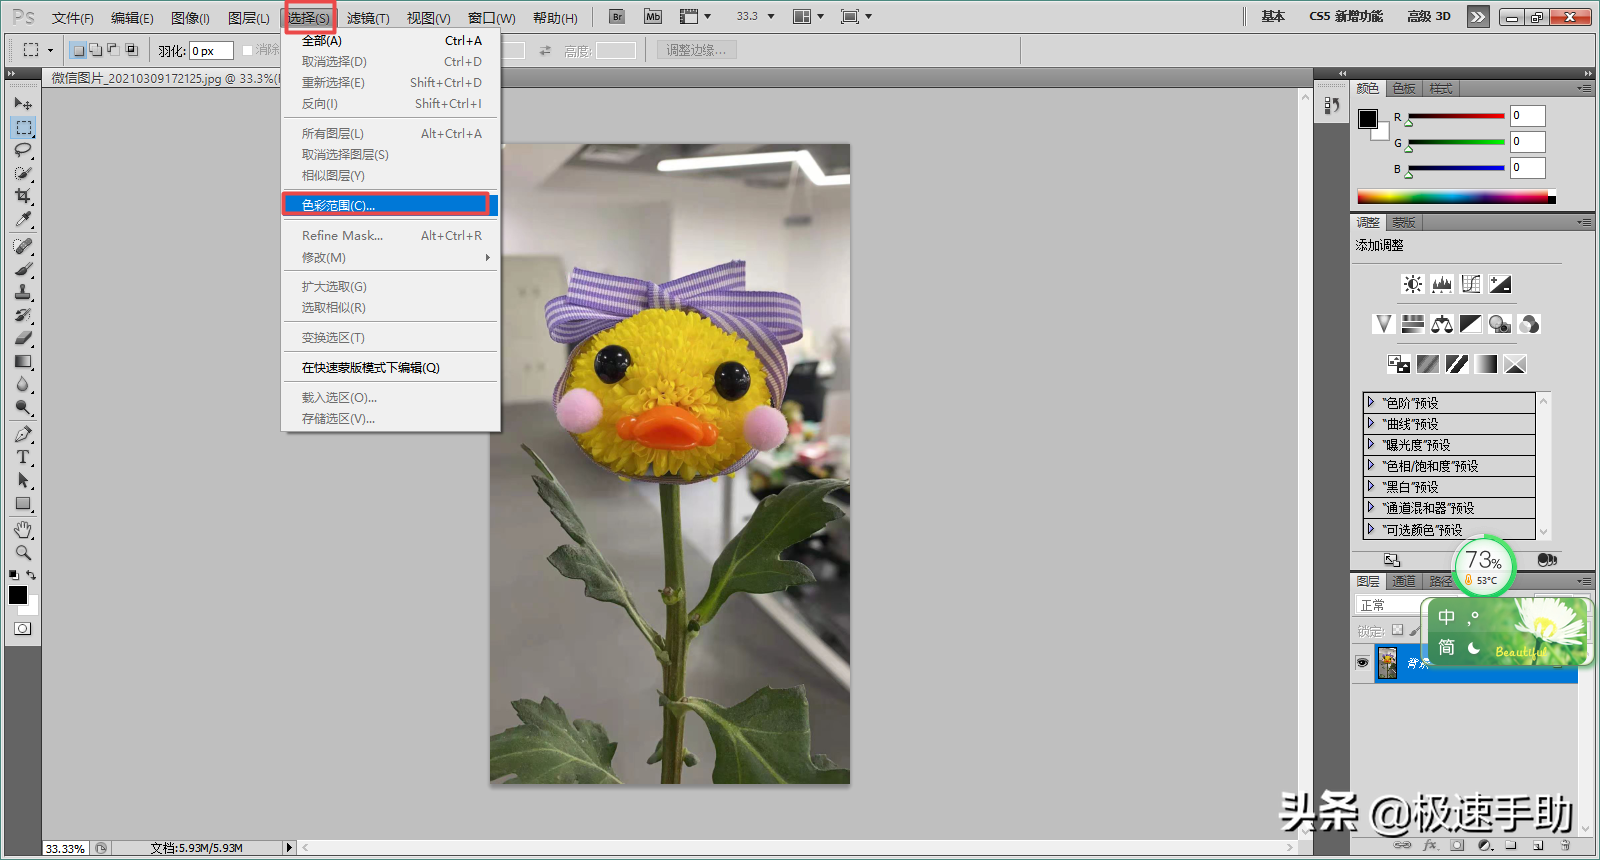Select the Horizontal Type tool

[x=23, y=457]
